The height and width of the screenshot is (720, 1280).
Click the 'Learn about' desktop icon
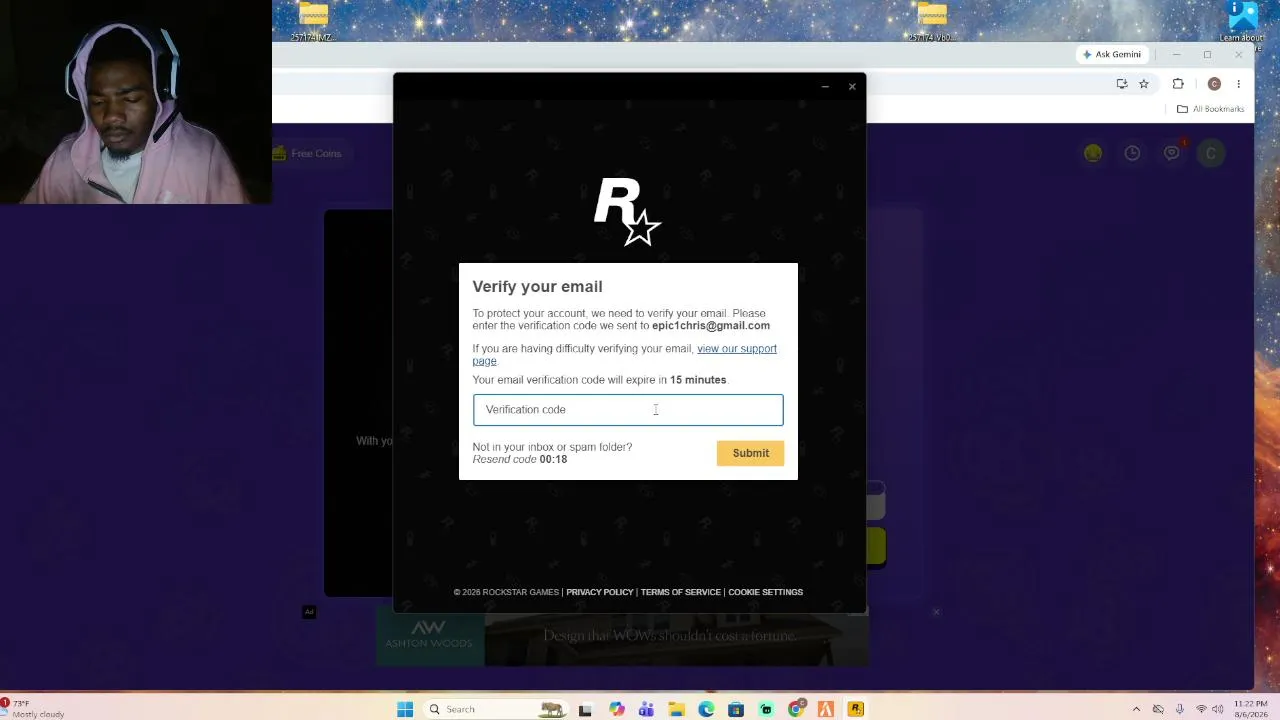coord(1242,22)
